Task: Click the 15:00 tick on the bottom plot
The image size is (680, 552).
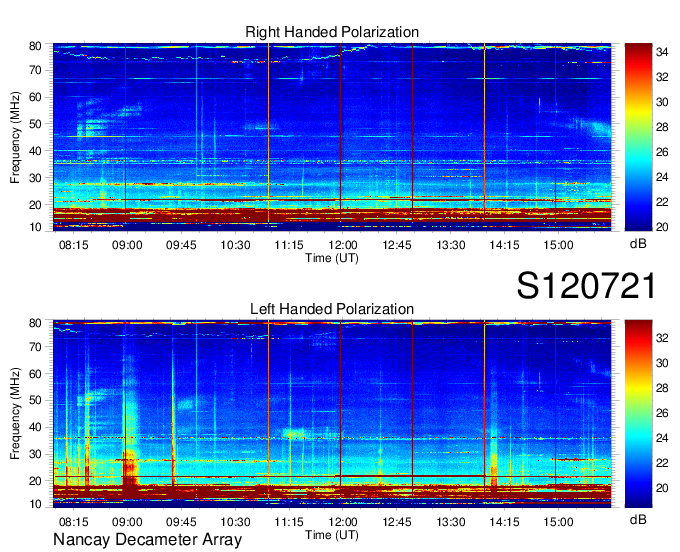Action: [x=558, y=522]
